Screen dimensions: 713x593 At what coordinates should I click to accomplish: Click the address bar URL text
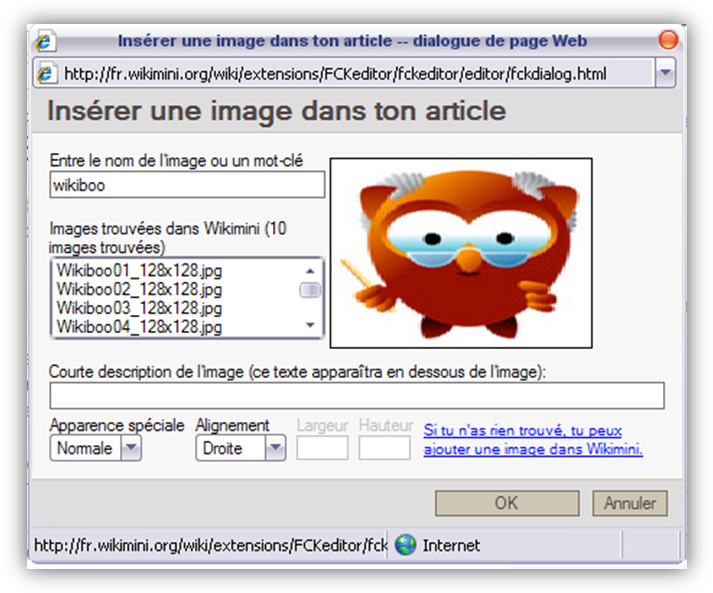click(x=335, y=74)
